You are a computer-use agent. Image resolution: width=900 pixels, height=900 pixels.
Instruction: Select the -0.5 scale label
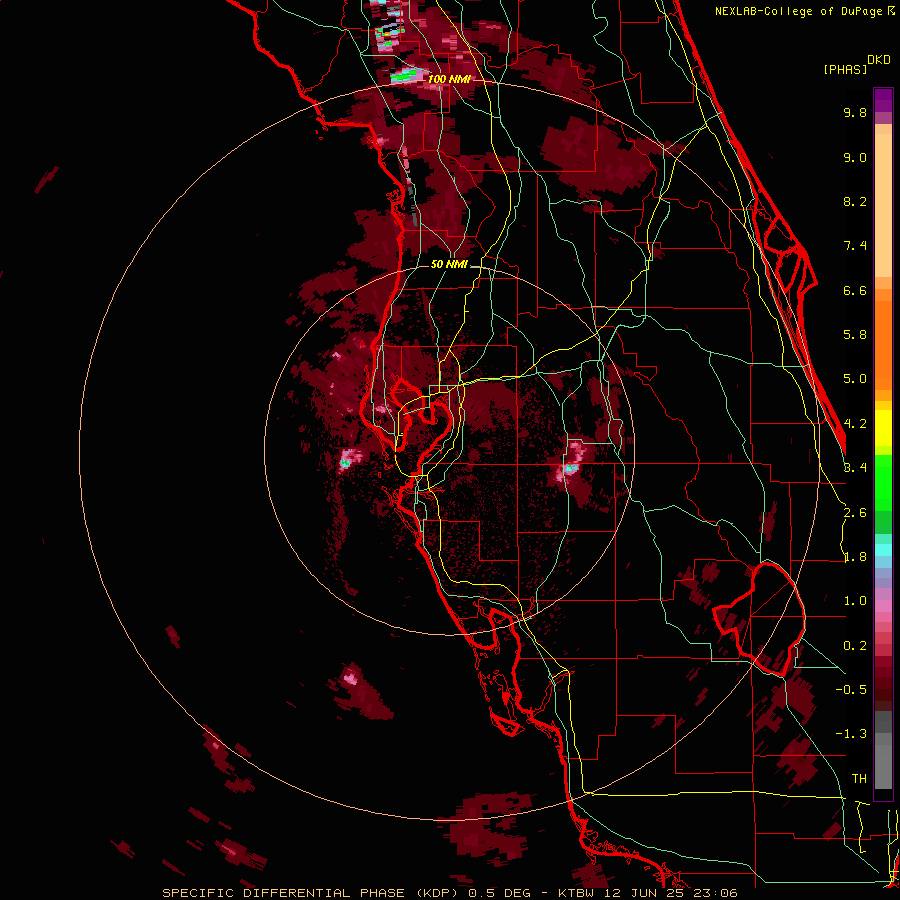click(x=851, y=690)
